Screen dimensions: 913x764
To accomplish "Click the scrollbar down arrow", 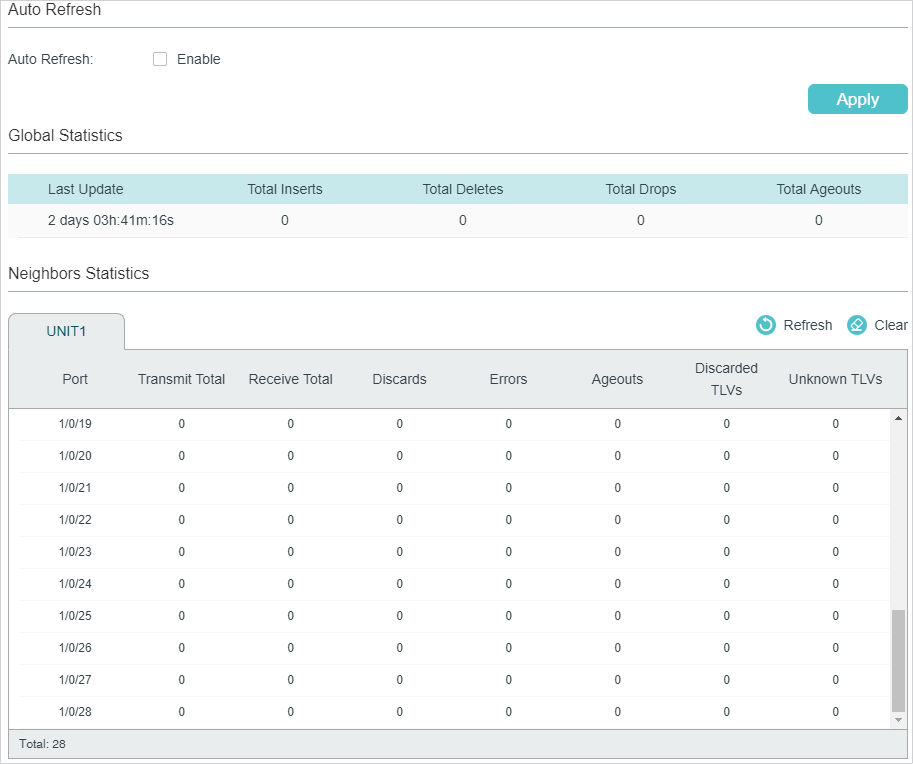I will click(897, 720).
